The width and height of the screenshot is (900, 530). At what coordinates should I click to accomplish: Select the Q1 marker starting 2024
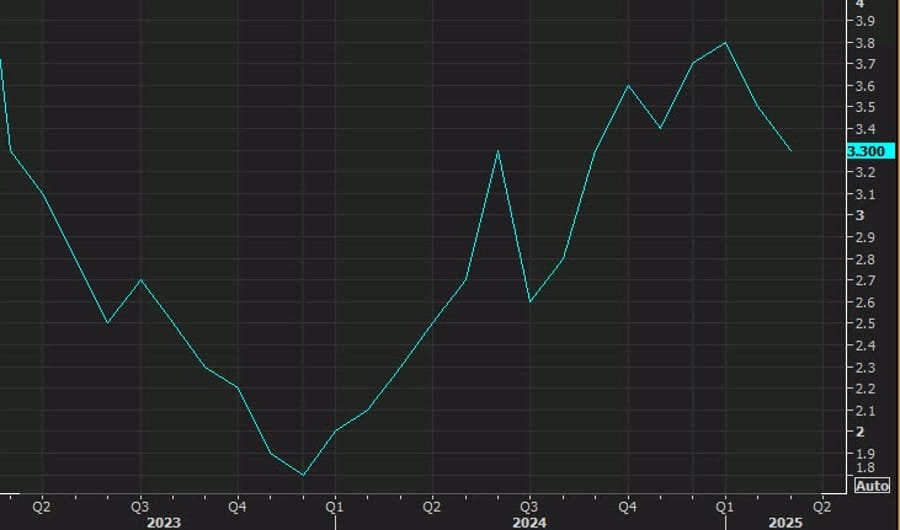(x=334, y=505)
